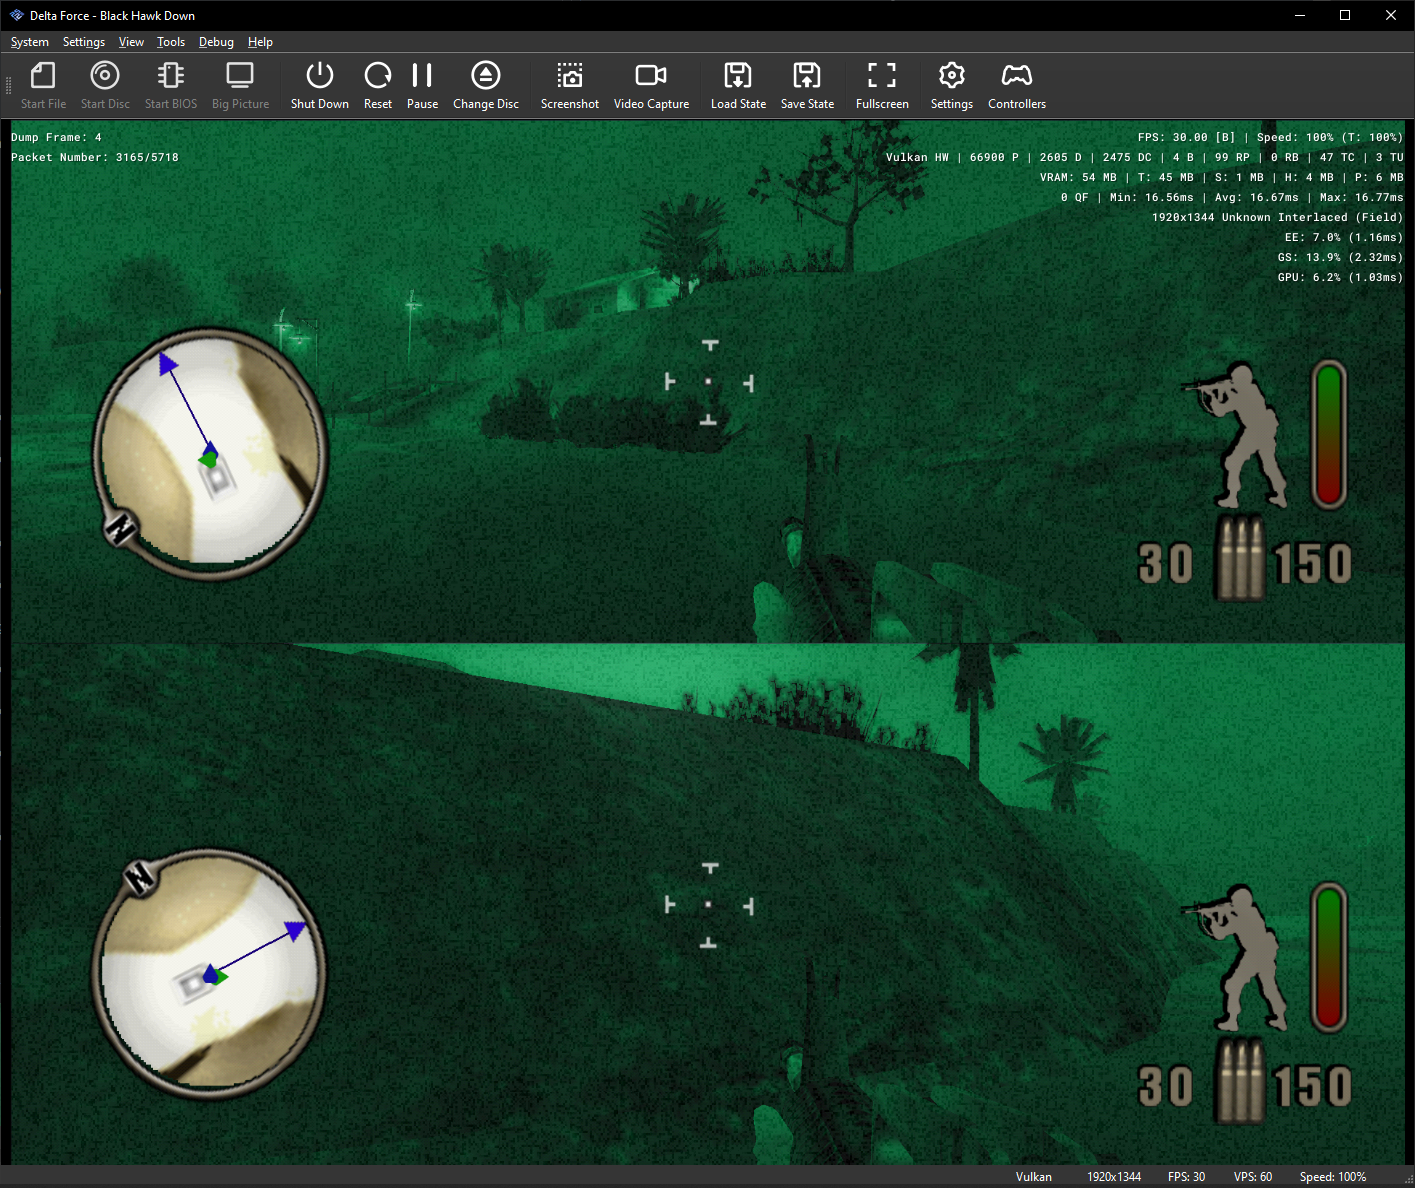1415x1188 pixels.
Task: Click the 'EE: 7.0% (1.16ms)' overlay line
Action: coord(1344,237)
